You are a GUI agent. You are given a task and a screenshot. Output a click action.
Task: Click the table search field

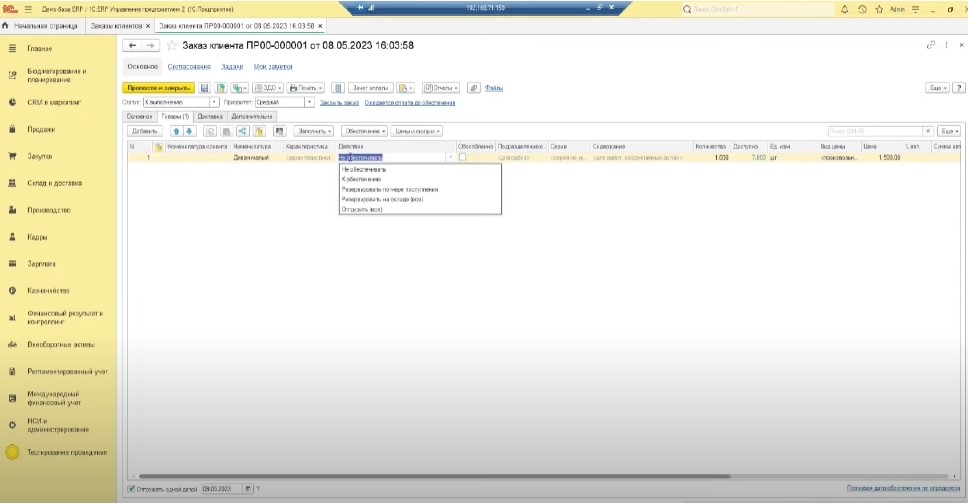point(875,131)
